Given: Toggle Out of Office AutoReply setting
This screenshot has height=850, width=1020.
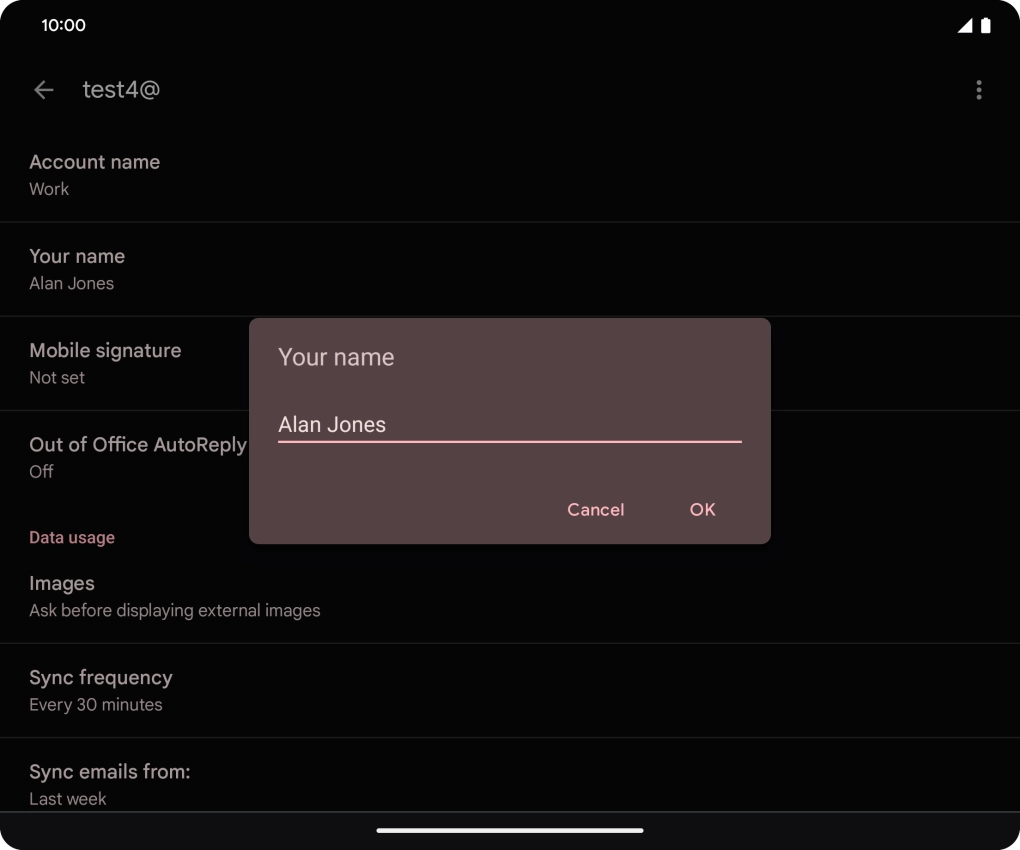Looking at the screenshot, I should (137, 456).
